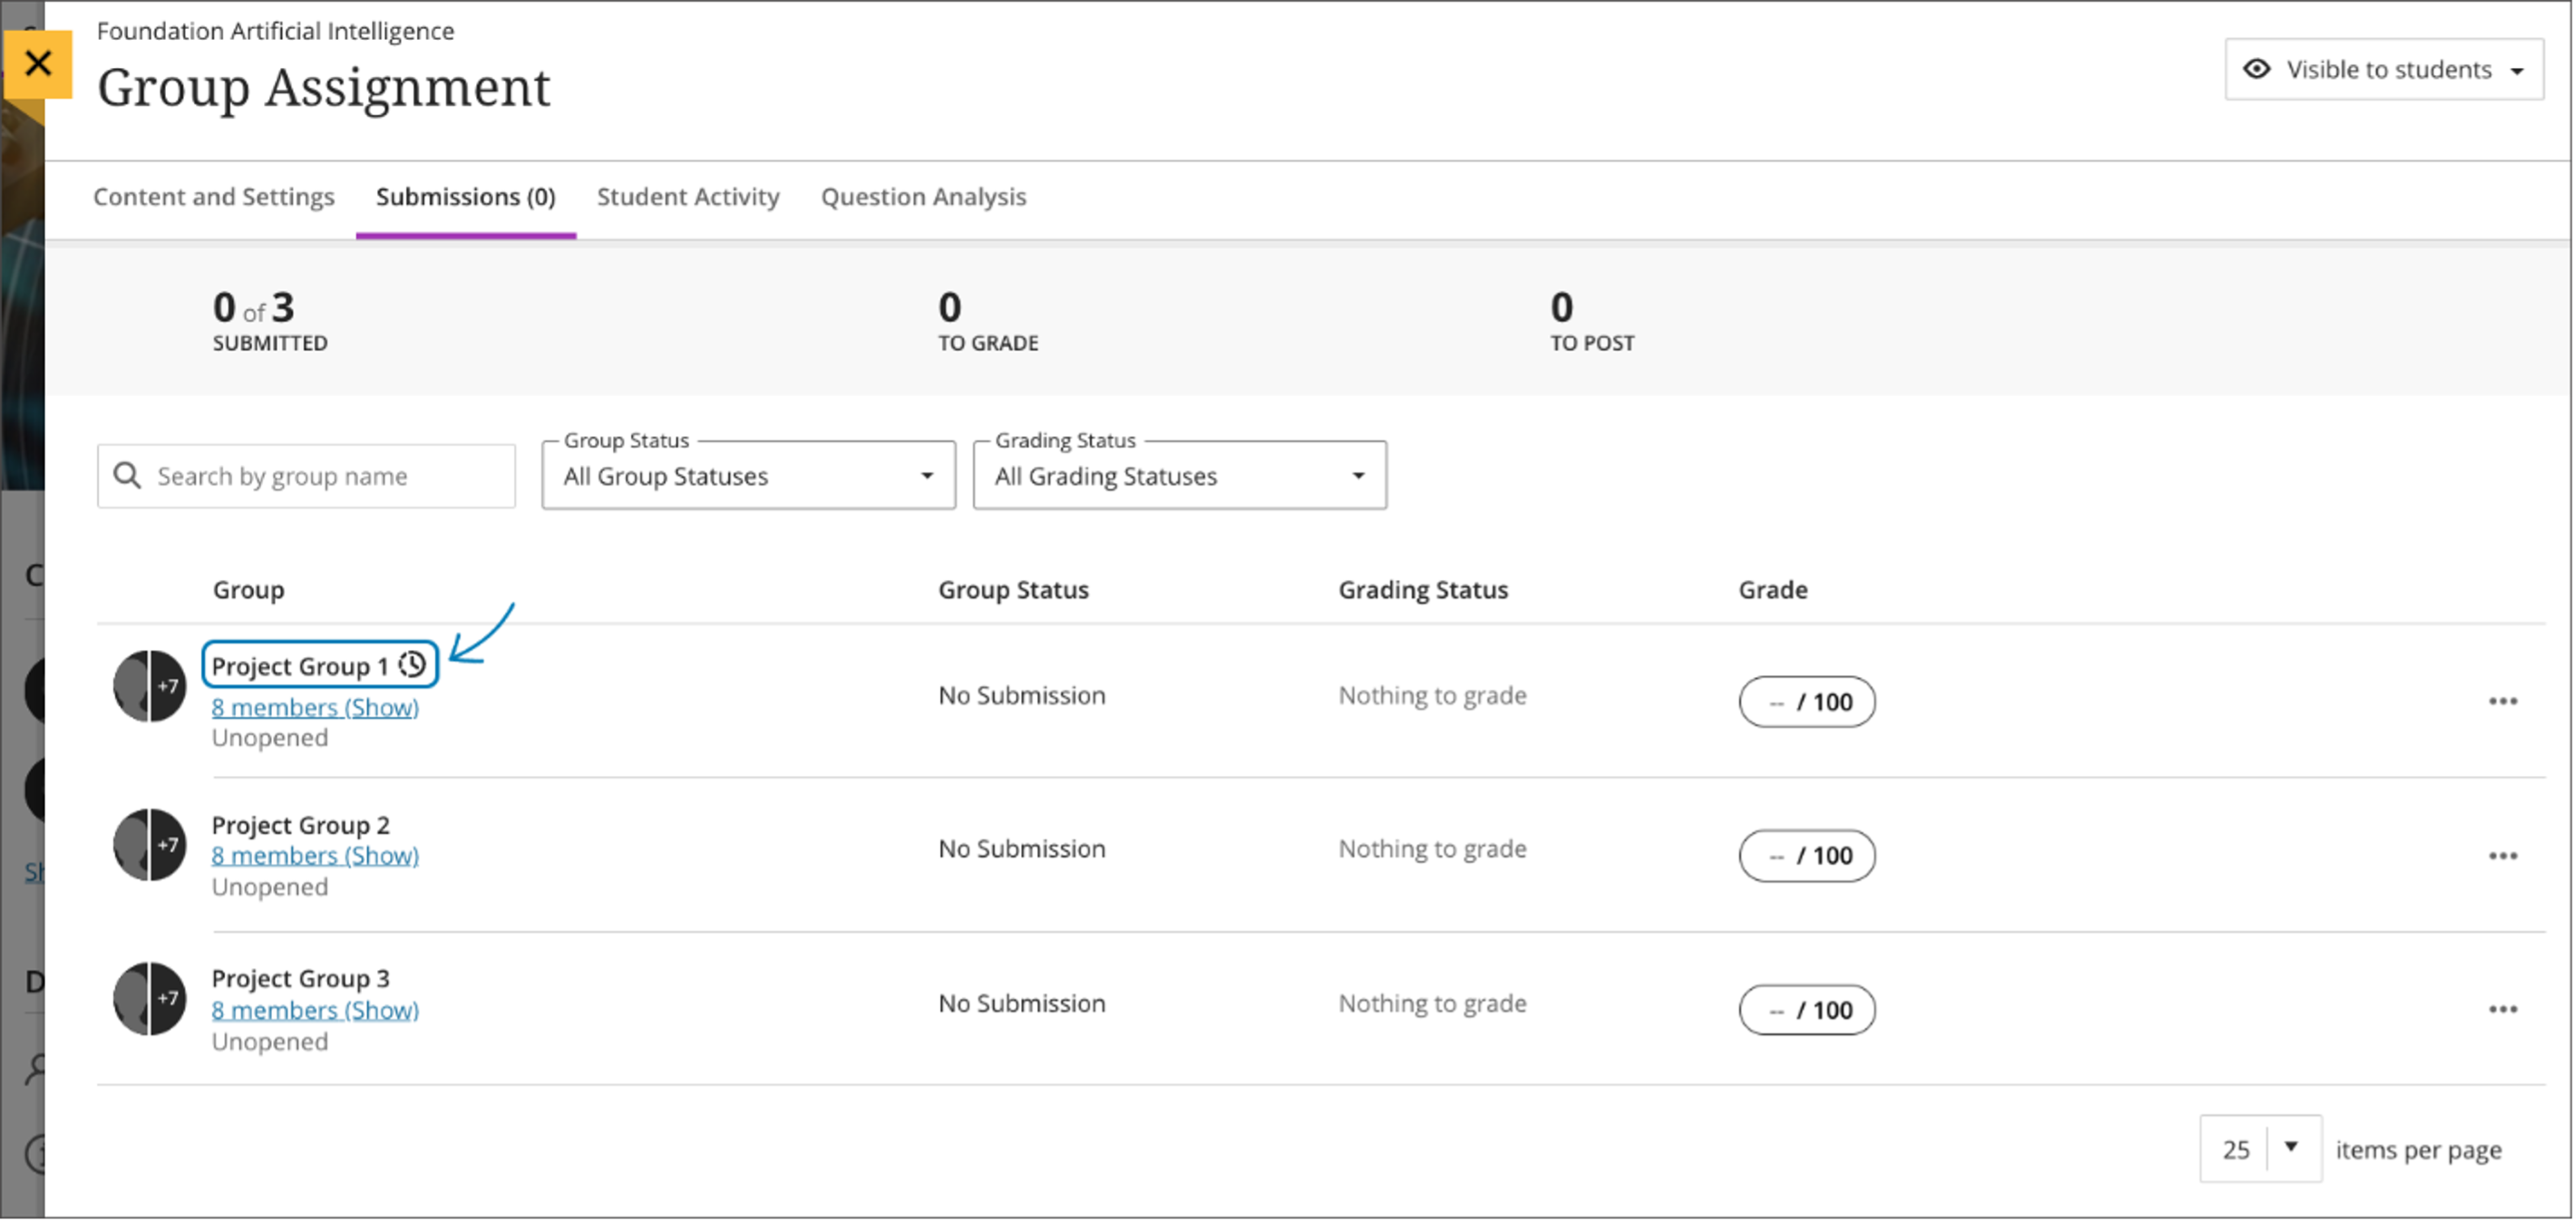Click Project Group 3 avatar icon

pyautogui.click(x=149, y=998)
